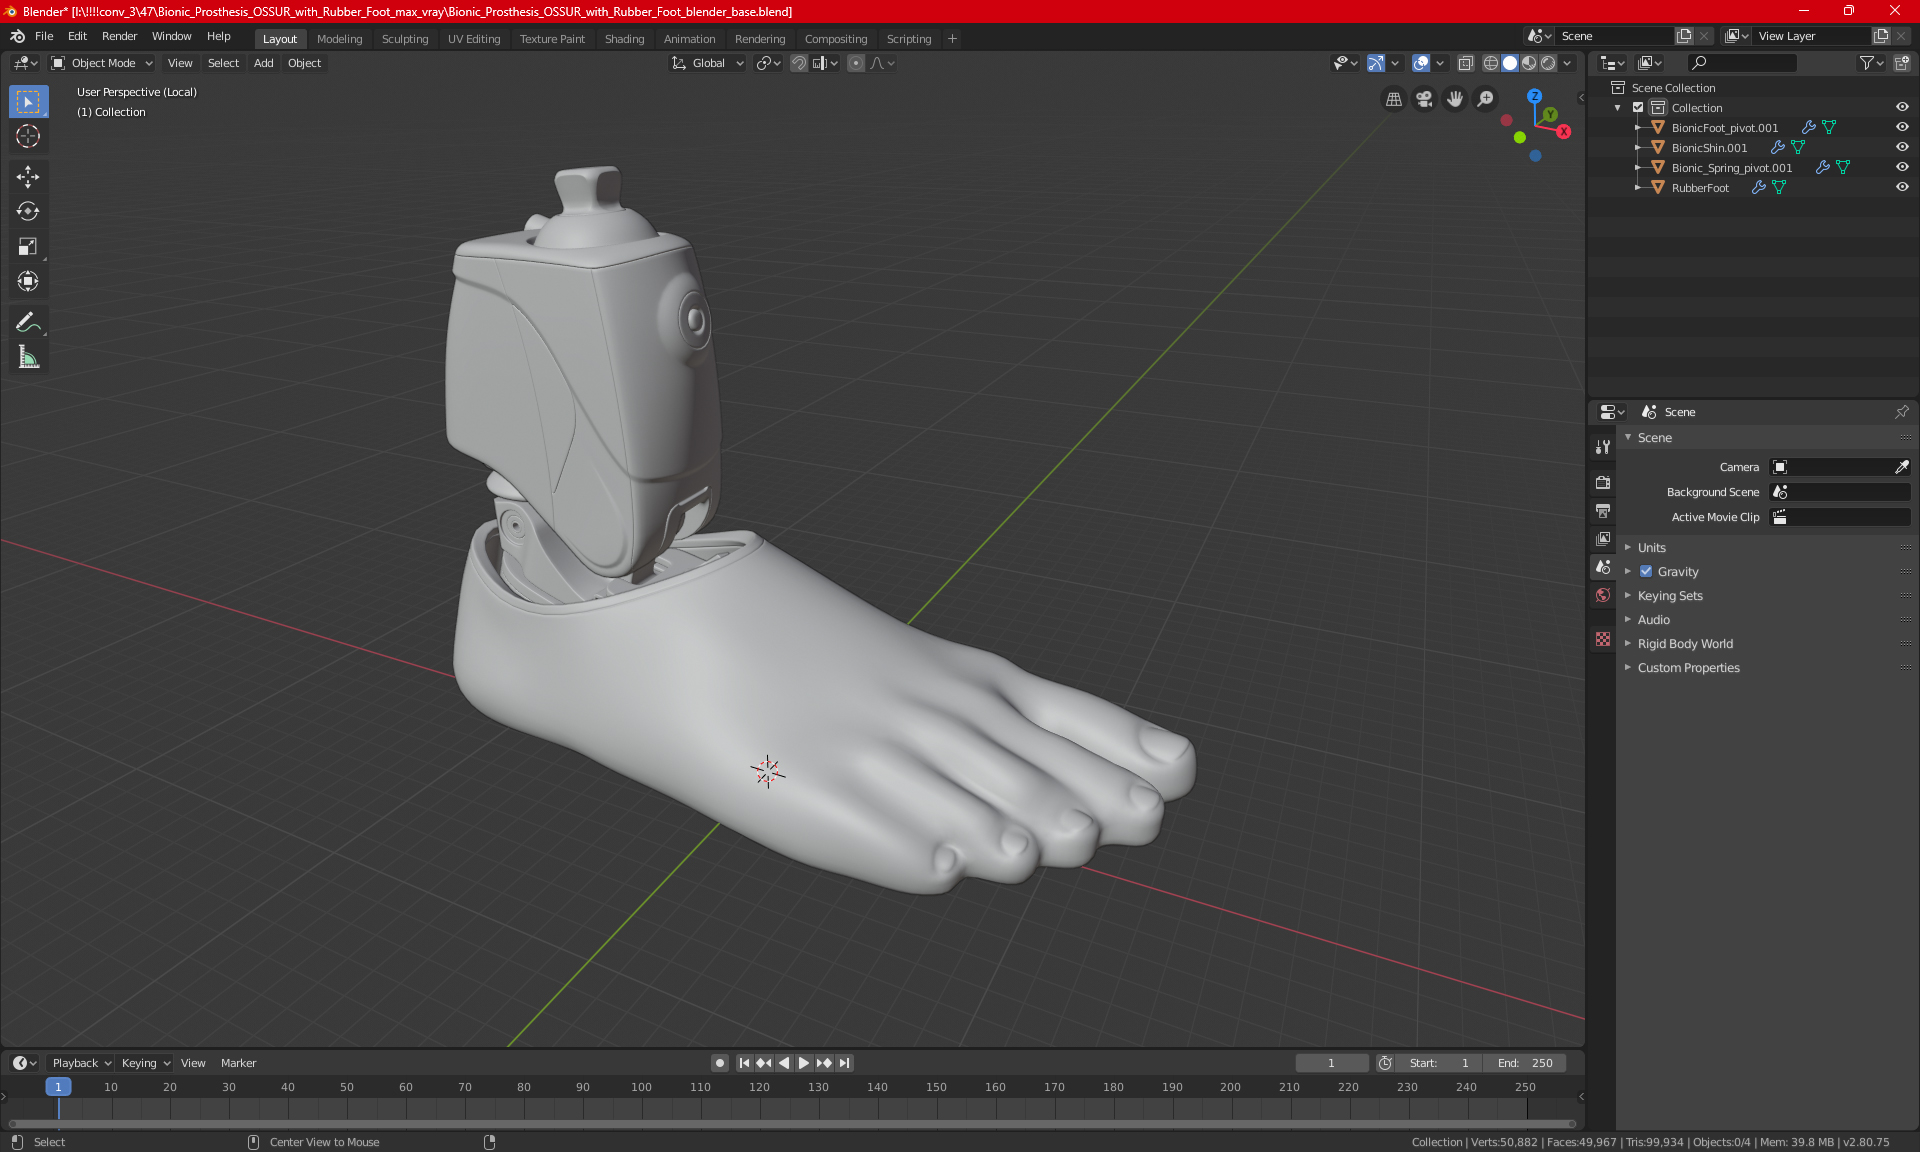1920x1152 pixels.
Task: Click the zoom view magnifier icon
Action: 1486,99
